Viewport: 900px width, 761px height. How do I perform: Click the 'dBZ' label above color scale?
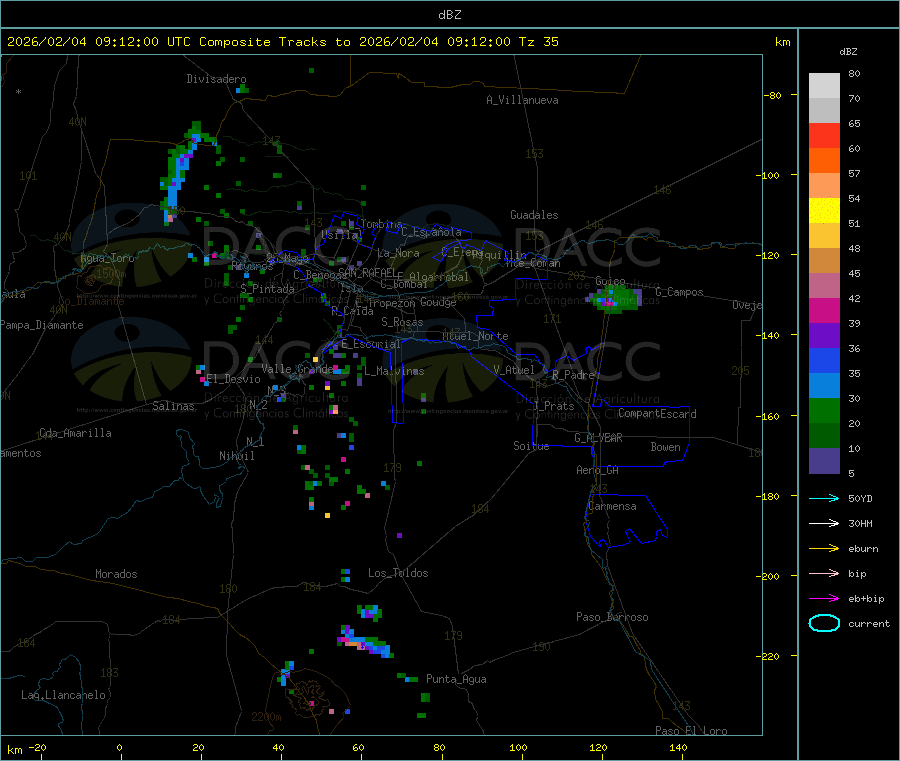(x=848, y=52)
